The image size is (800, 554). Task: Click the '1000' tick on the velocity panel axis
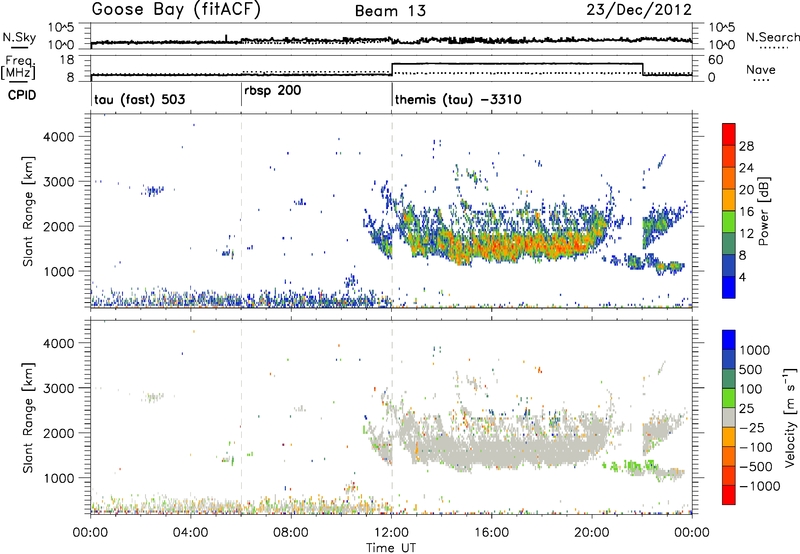[x=59, y=478]
